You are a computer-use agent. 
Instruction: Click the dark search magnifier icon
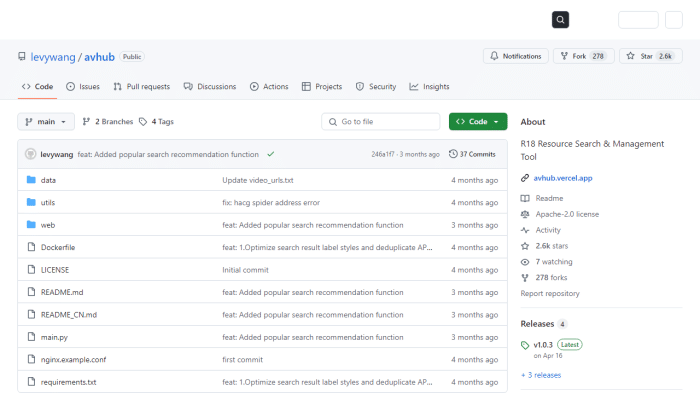(560, 20)
